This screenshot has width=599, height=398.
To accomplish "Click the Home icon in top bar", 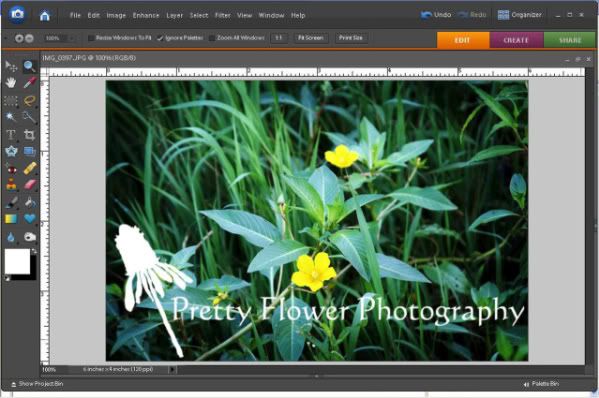I will pos(45,15).
